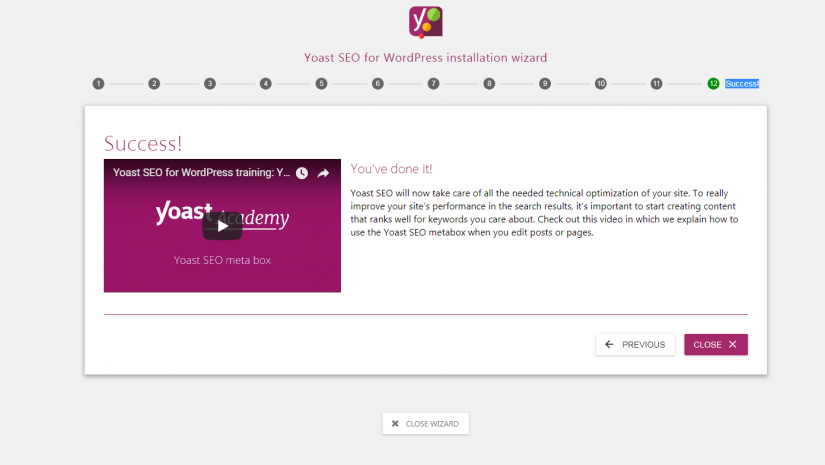Click the Success! heading

[143, 143]
